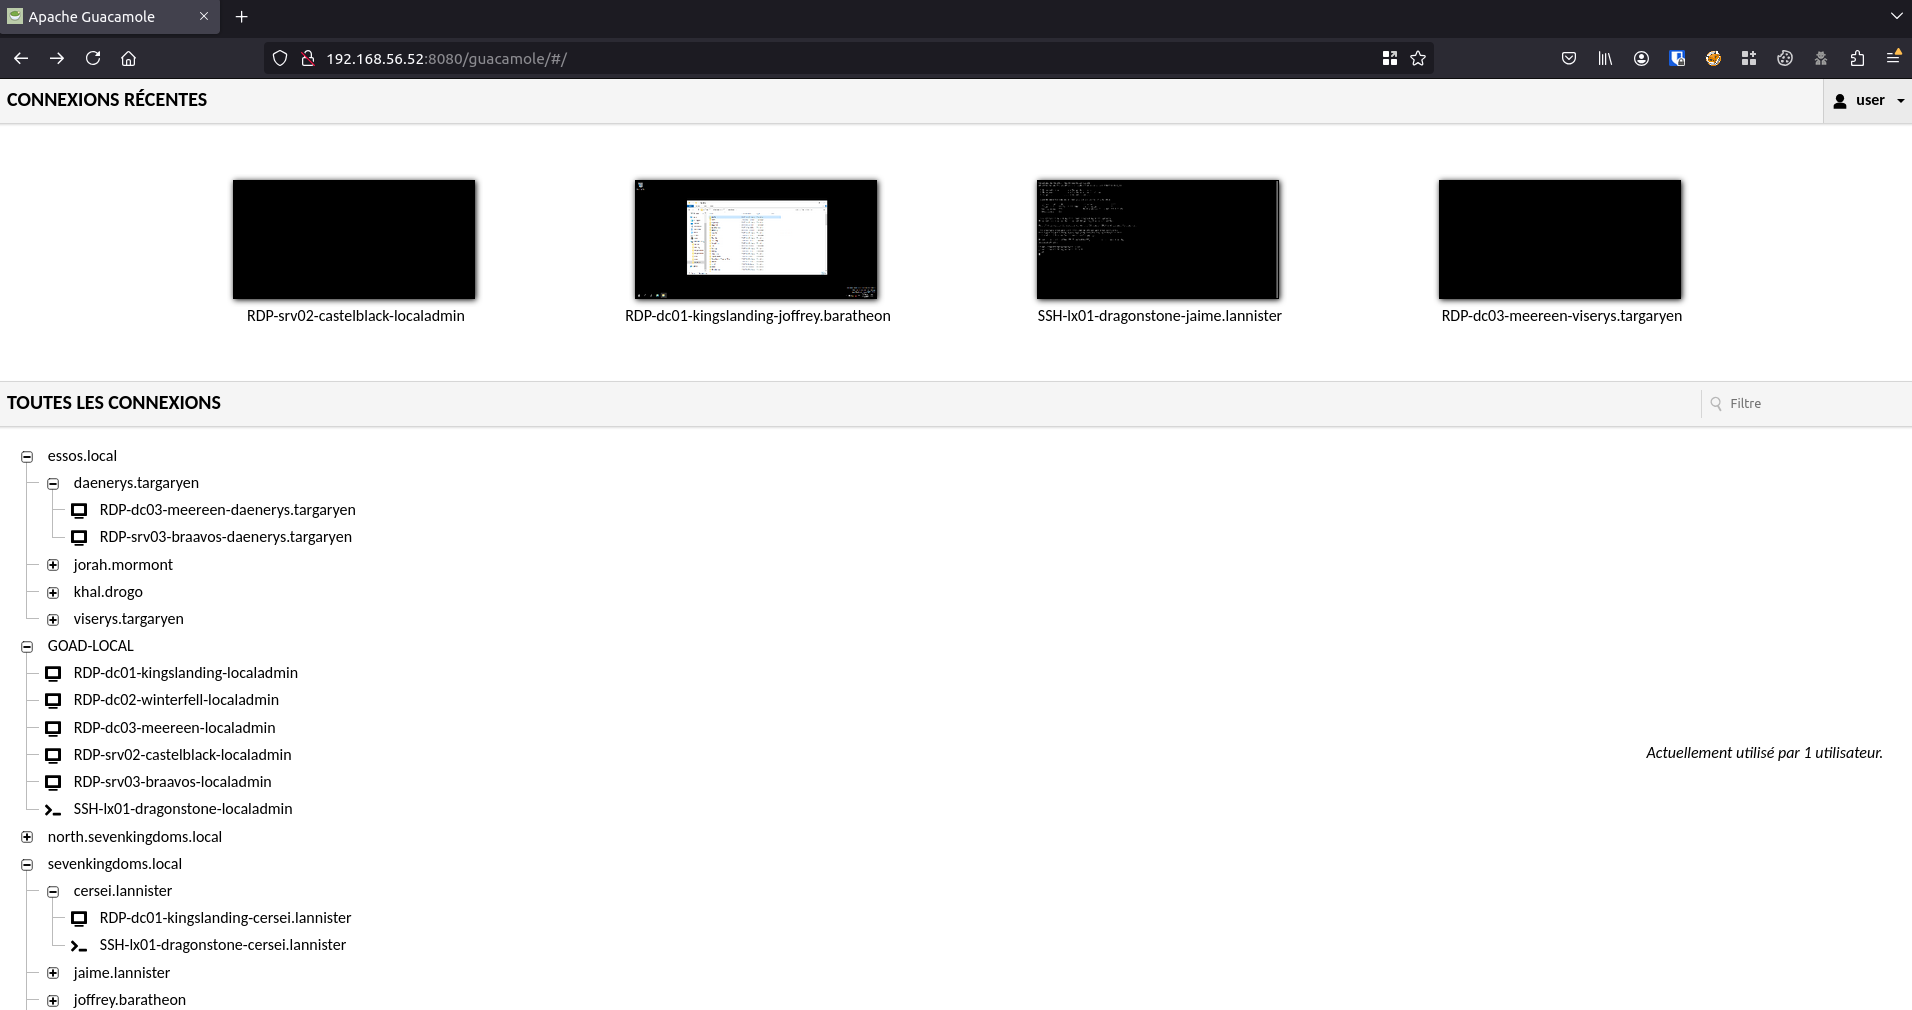
Task: Click the browser Back arrow
Action: (x=21, y=58)
